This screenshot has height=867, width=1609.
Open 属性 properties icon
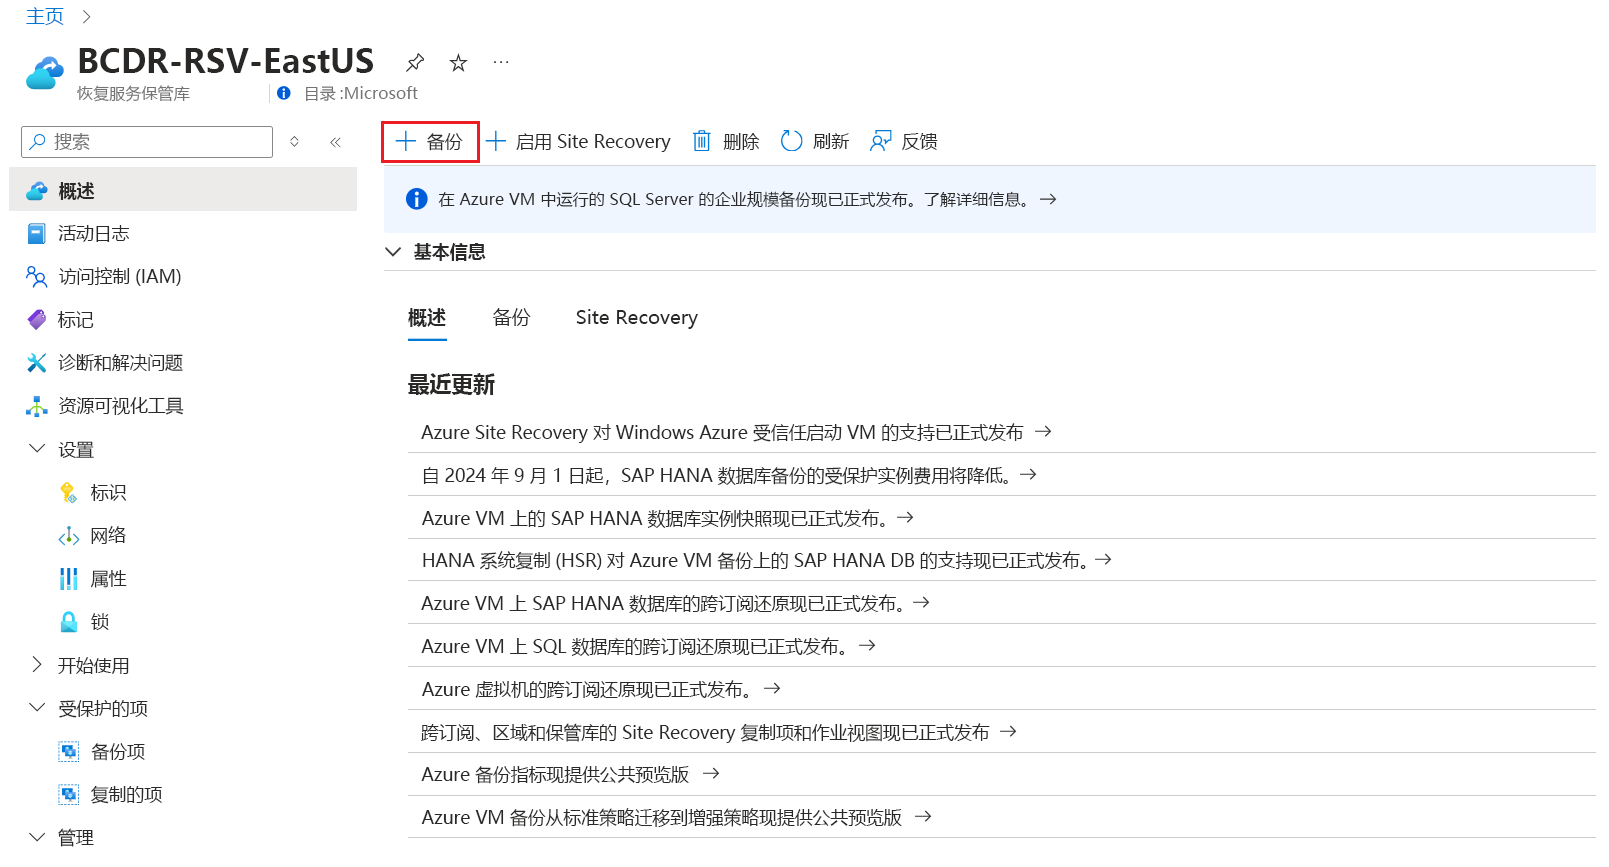click(68, 578)
